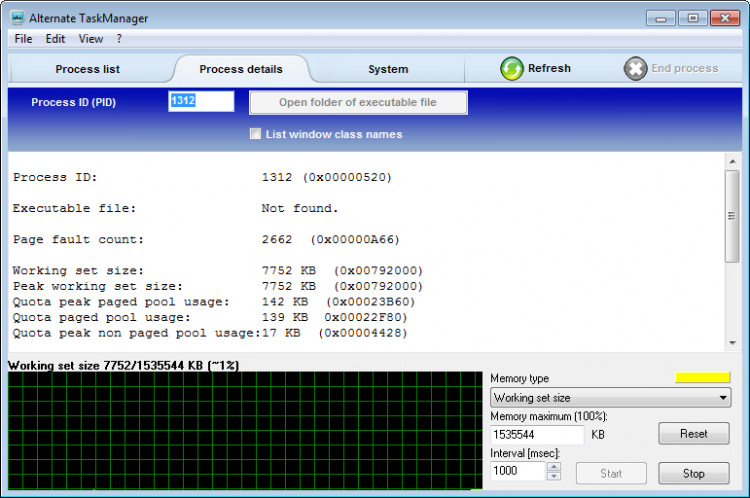Click the Start button
The width and height of the screenshot is (750, 498).
[611, 474]
